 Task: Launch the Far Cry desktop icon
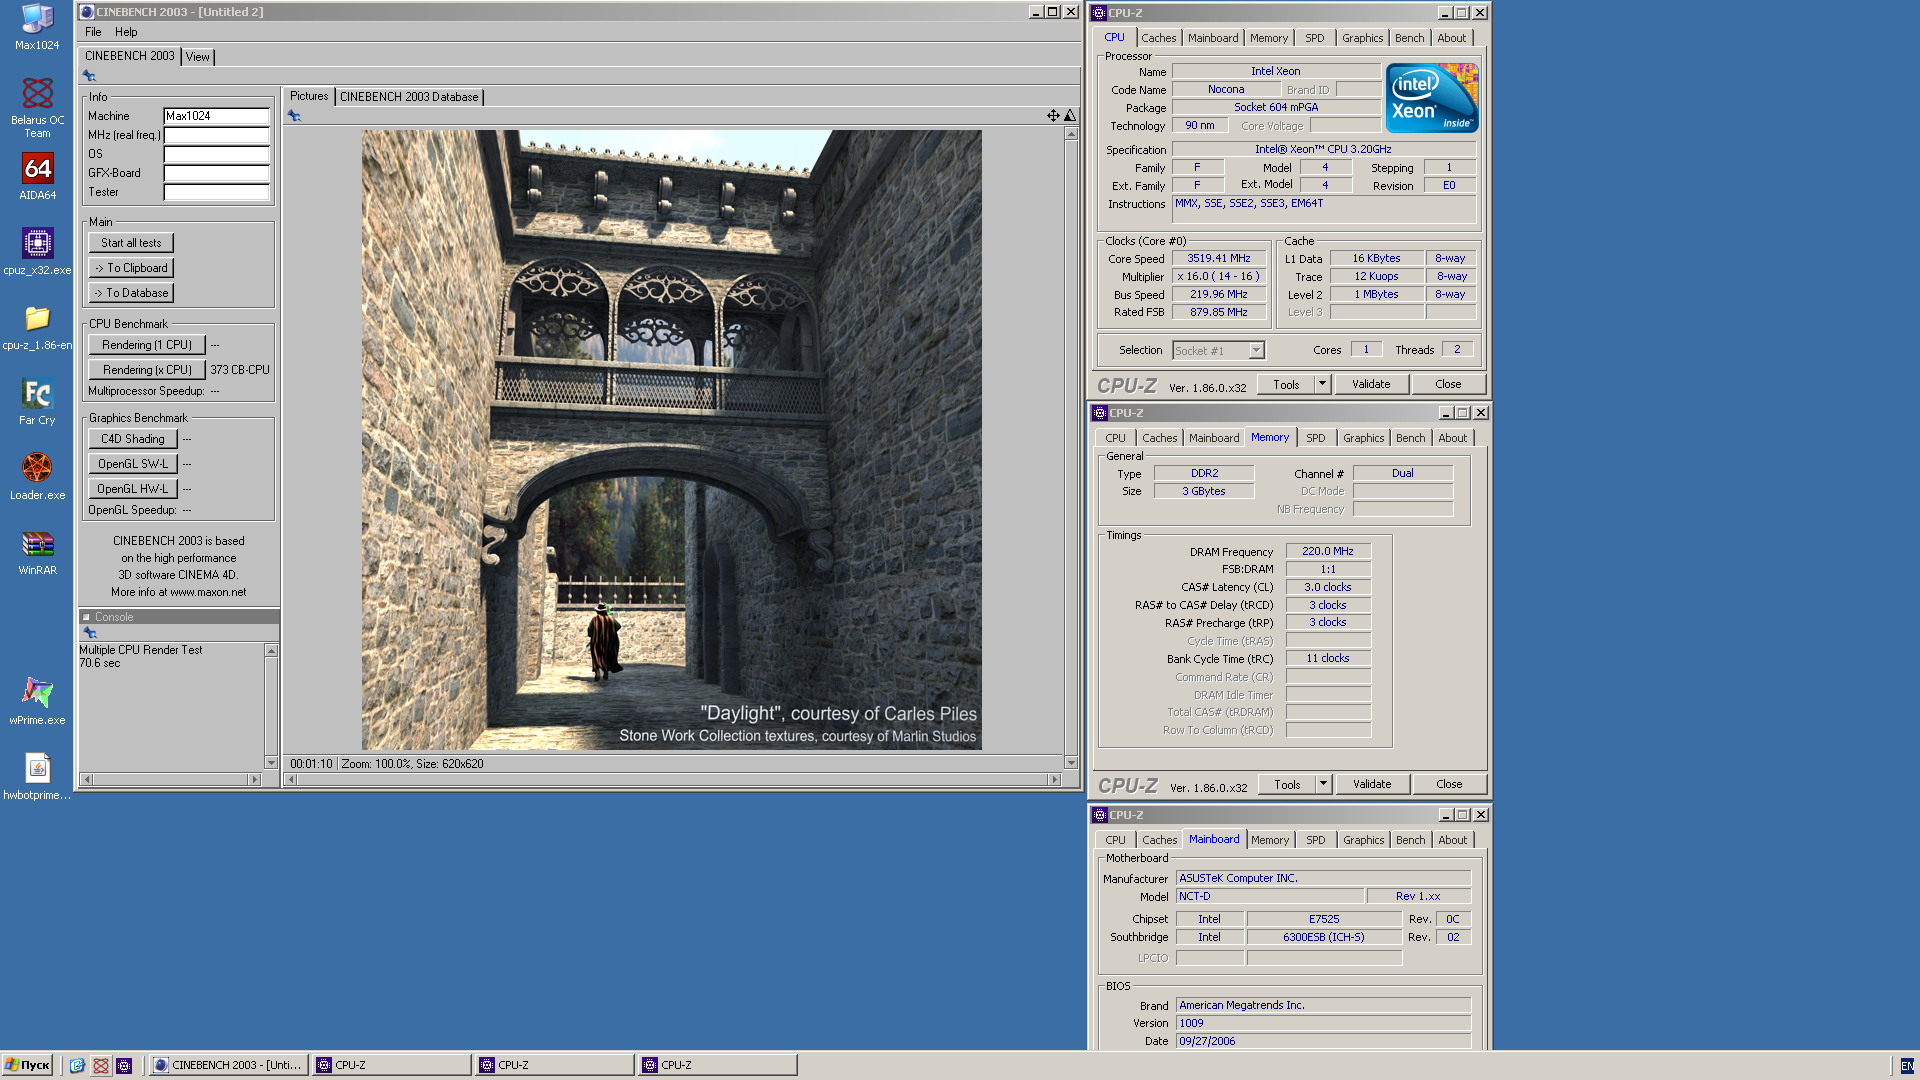[x=37, y=402]
